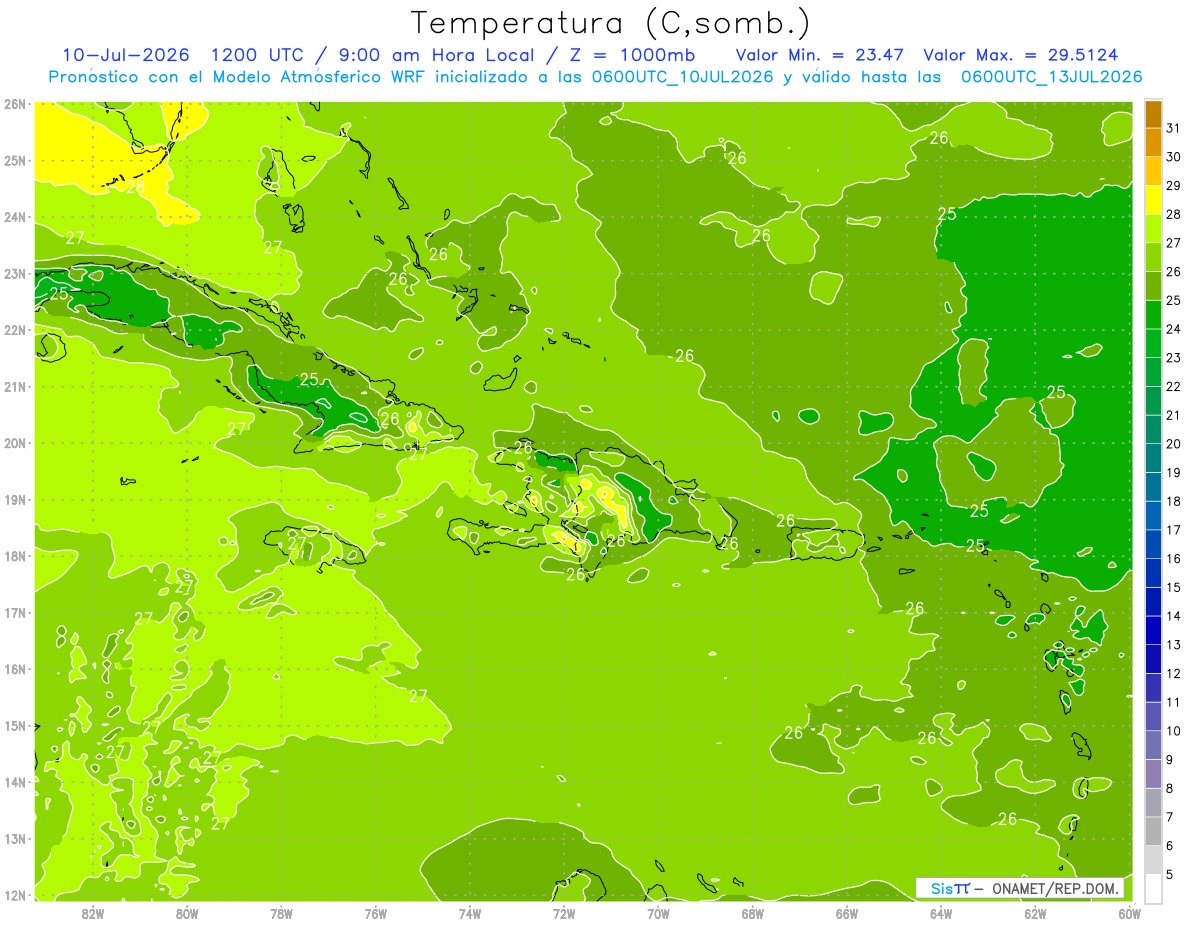This screenshot has width=1200, height=927.
Task: Click the "12N" latitude axis label
Action: [15, 895]
